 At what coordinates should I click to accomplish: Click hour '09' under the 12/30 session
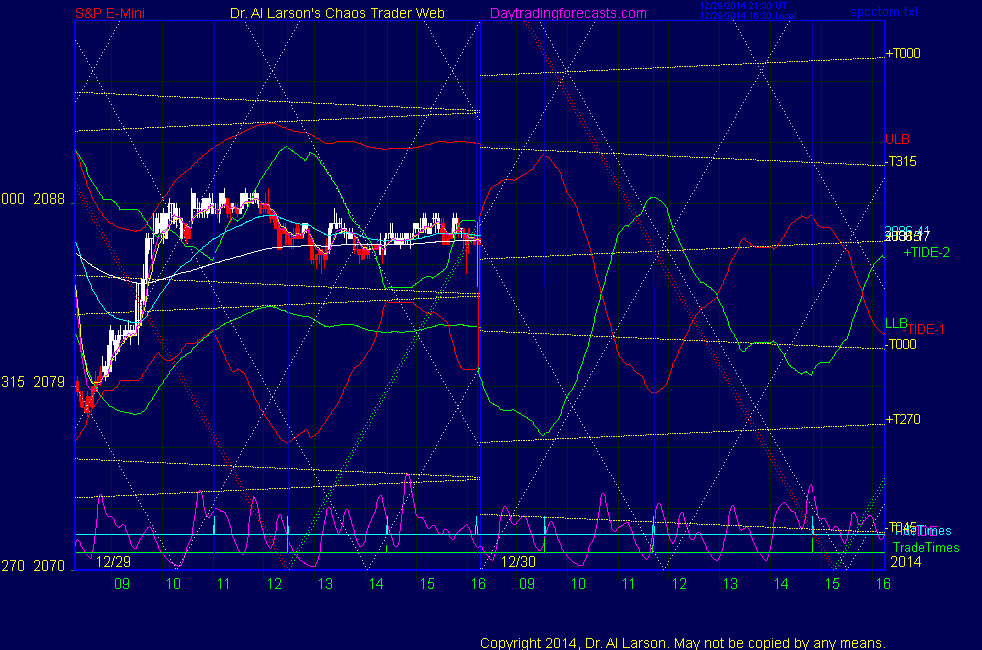tap(527, 584)
